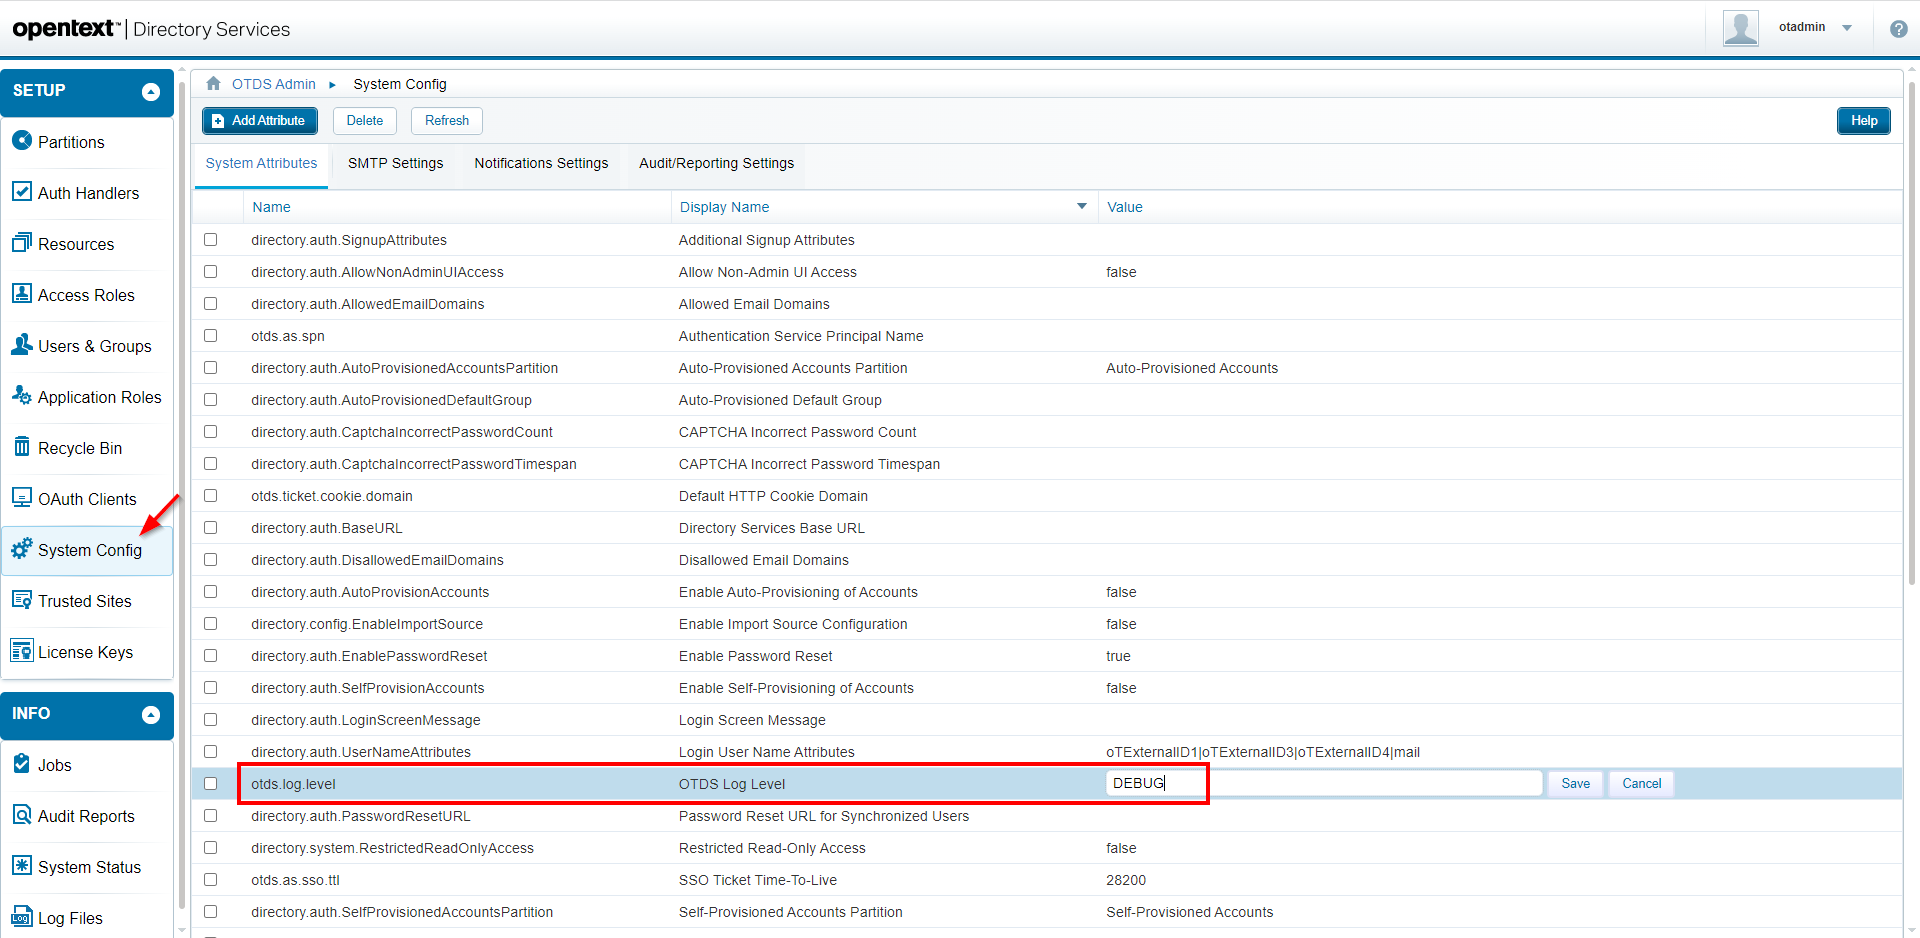
Task: Click the DEBUG value input field
Action: coord(1323,784)
